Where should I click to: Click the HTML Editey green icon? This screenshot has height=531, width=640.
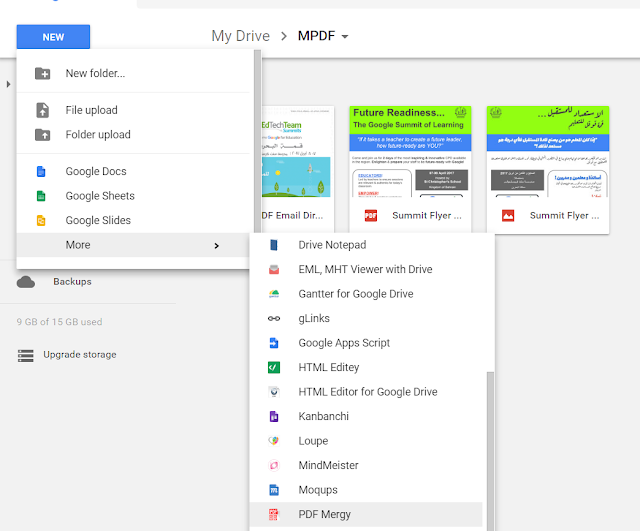274,367
